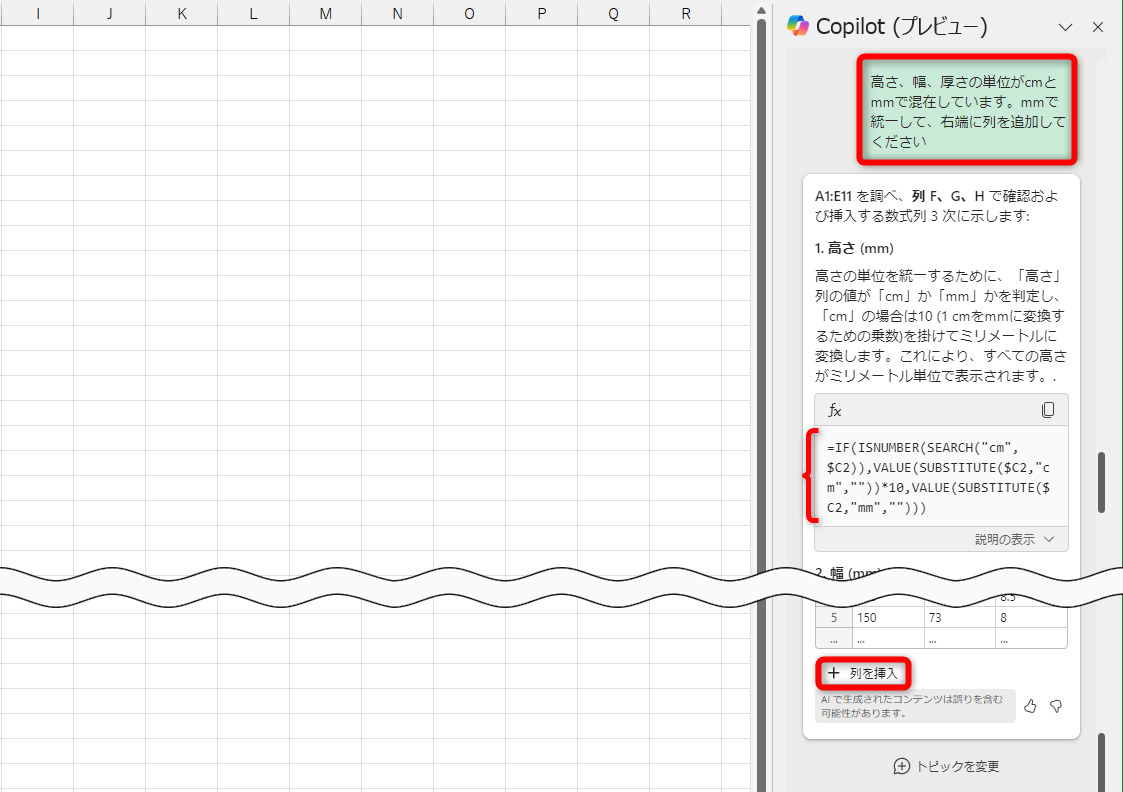Click the speech-bubble plus icon beside トピックを変更

[x=902, y=766]
